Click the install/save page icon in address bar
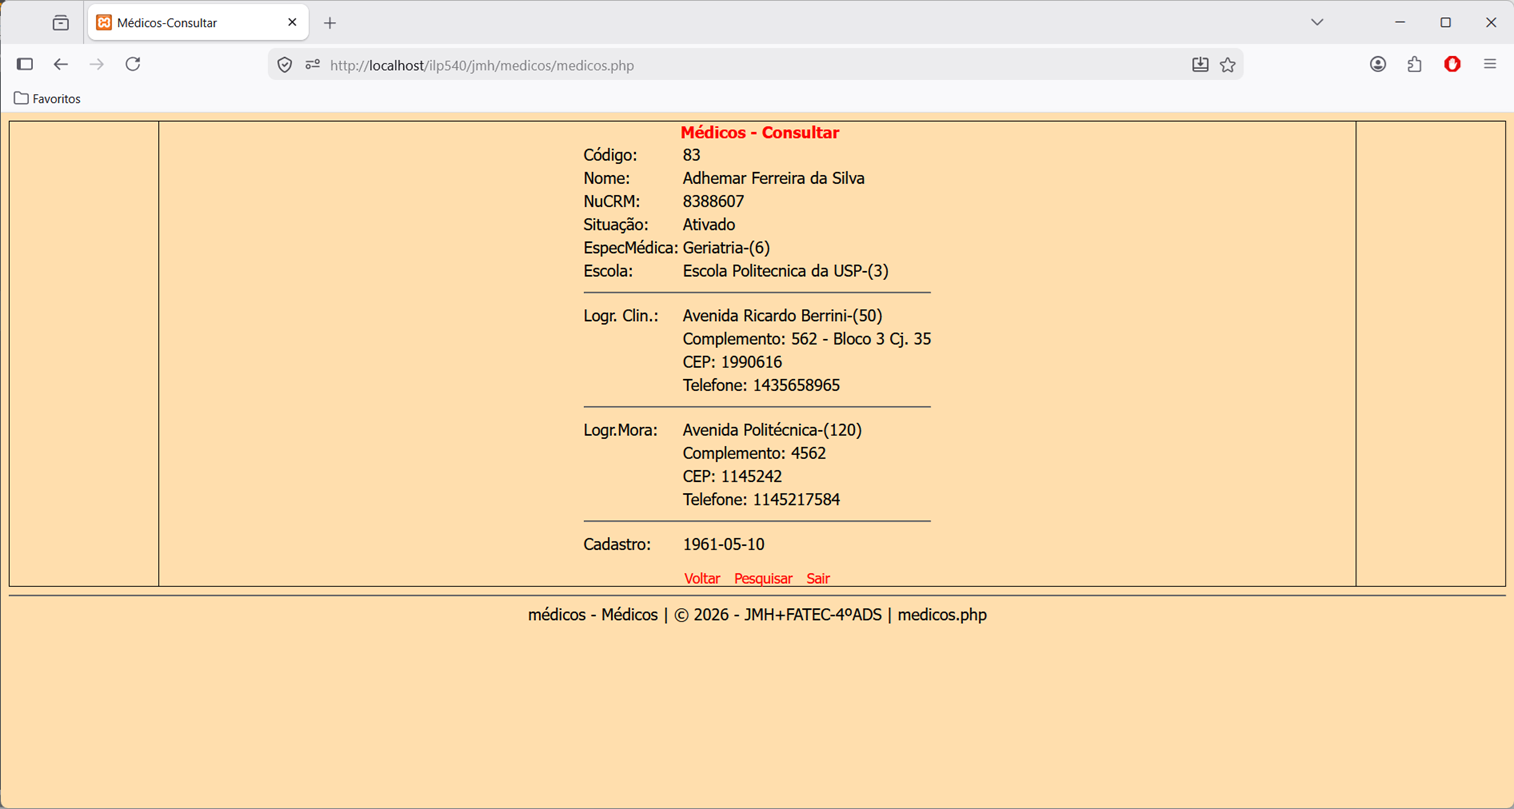 [1200, 65]
